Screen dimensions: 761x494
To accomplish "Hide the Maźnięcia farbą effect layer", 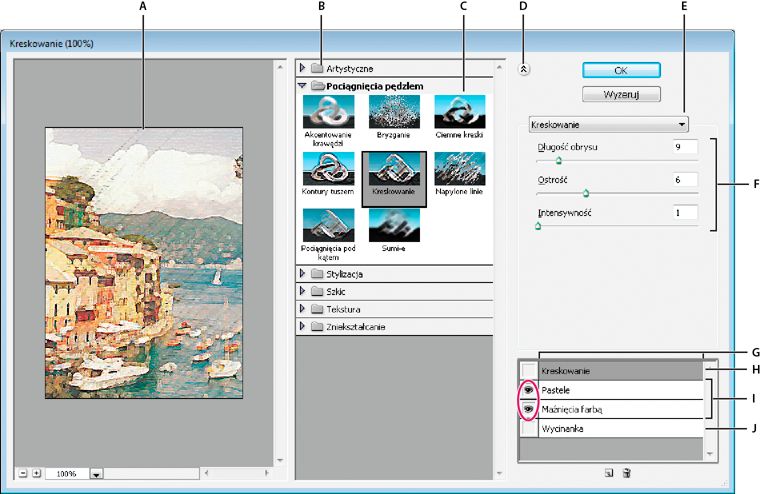I will tap(529, 409).
